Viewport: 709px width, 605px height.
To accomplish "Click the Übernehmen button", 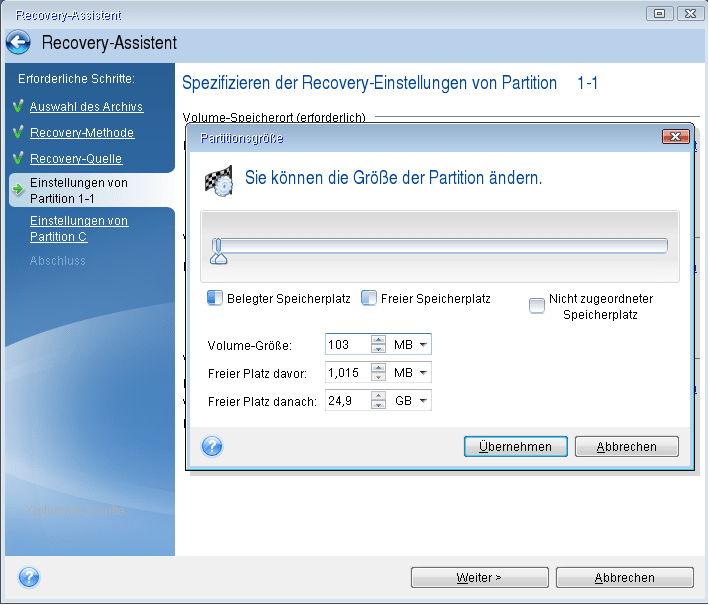I will [515, 447].
